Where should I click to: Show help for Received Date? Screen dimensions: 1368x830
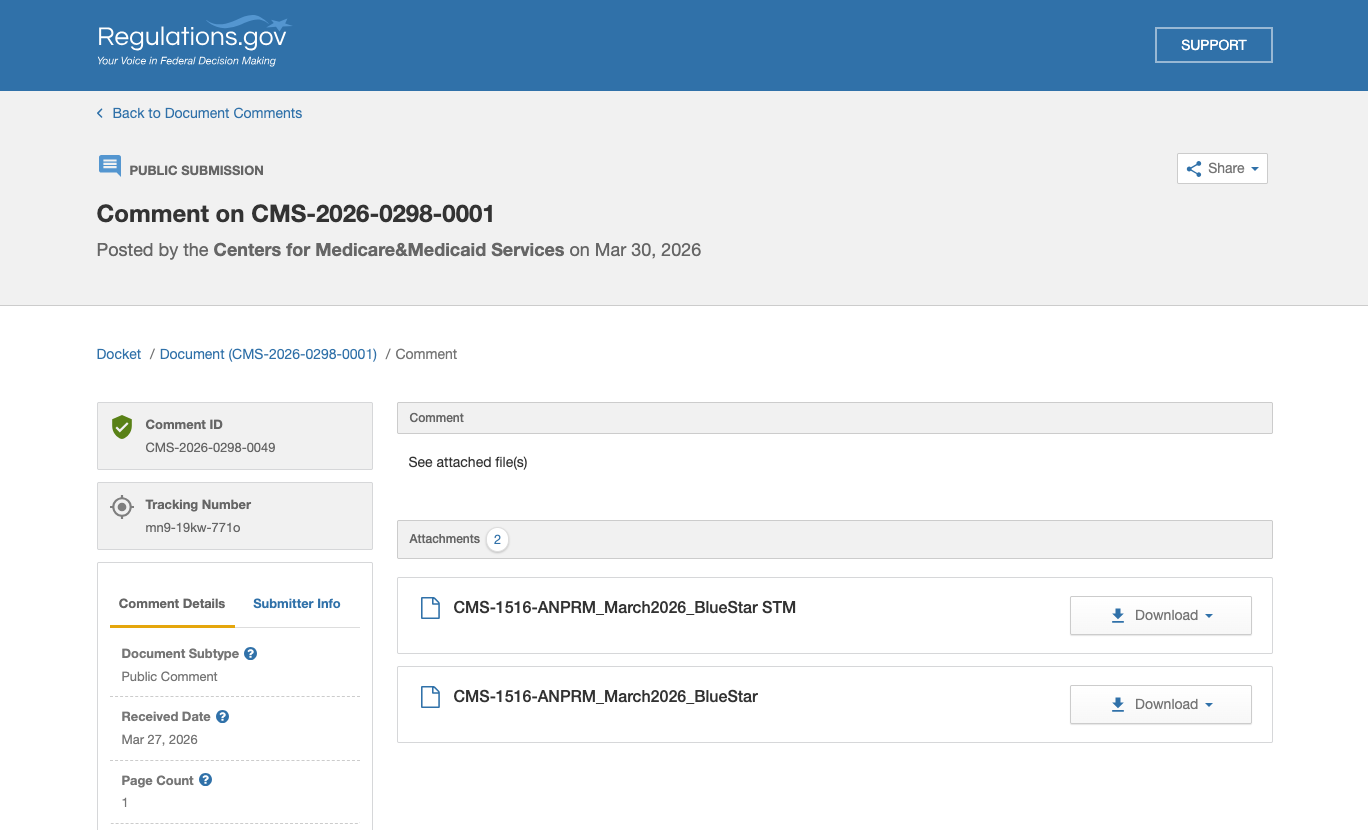pyautogui.click(x=223, y=716)
